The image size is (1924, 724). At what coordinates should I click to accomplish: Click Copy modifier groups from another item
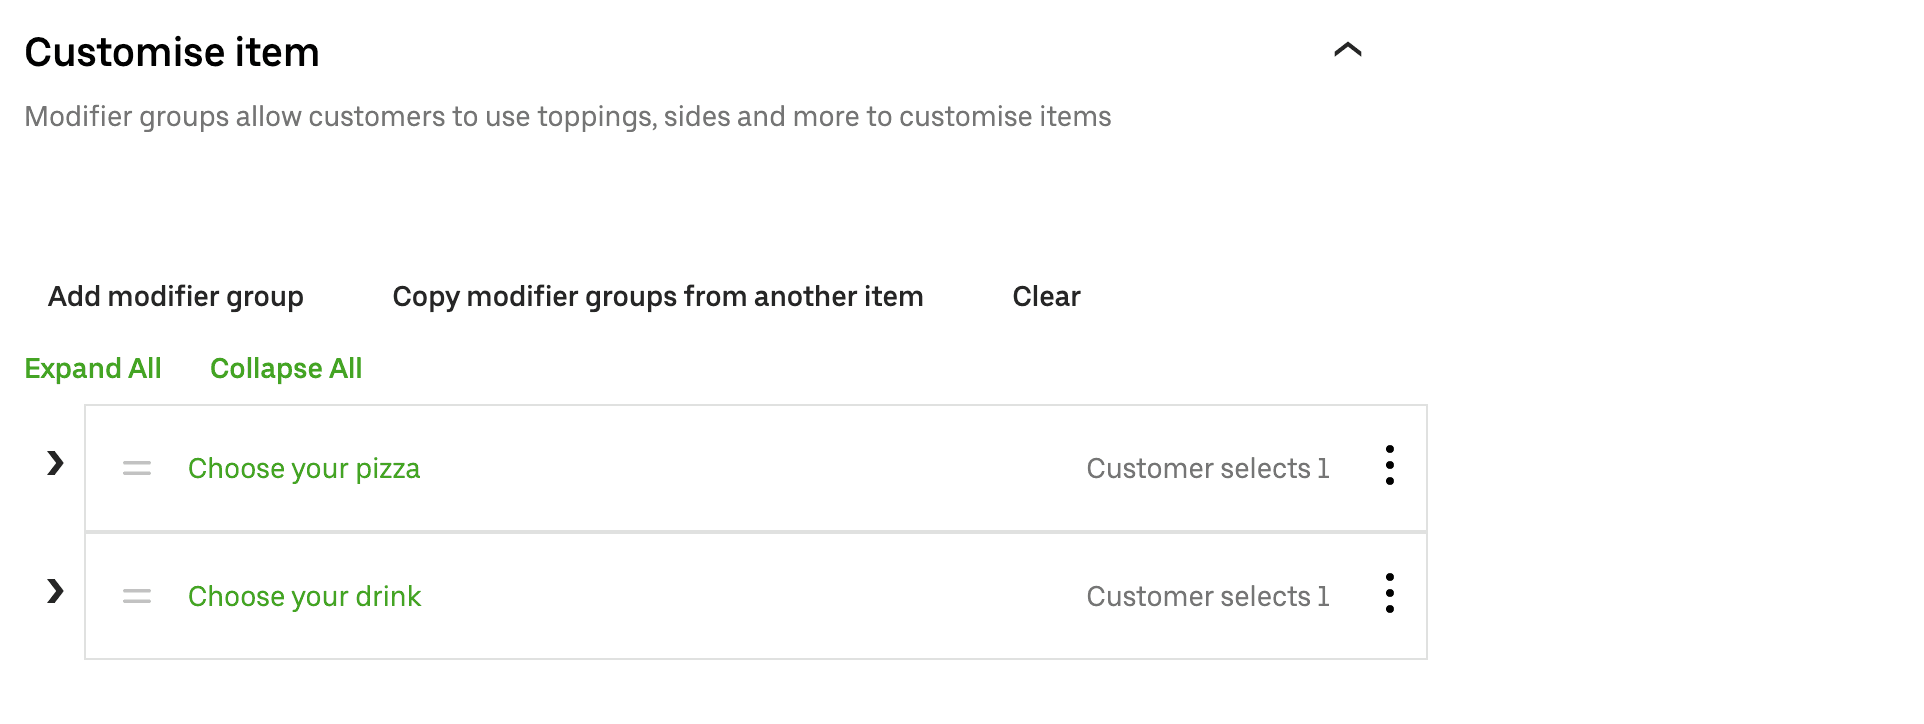(657, 296)
